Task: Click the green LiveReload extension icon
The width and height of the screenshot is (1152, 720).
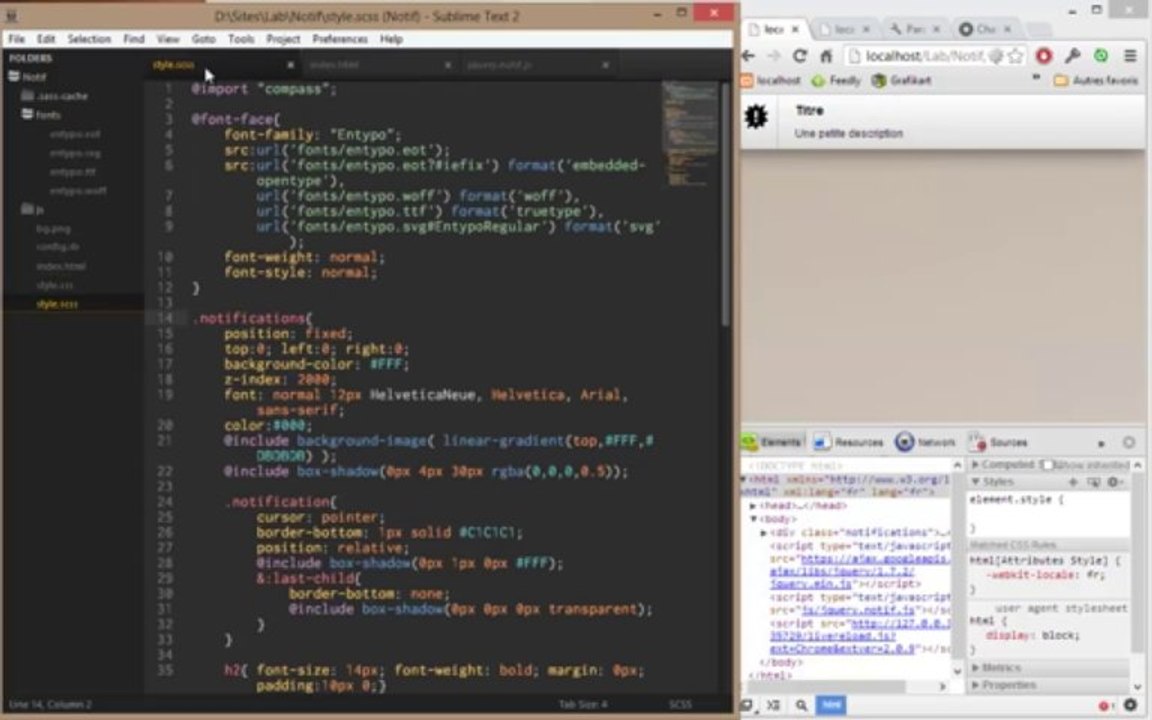Action: pyautogui.click(x=1101, y=56)
